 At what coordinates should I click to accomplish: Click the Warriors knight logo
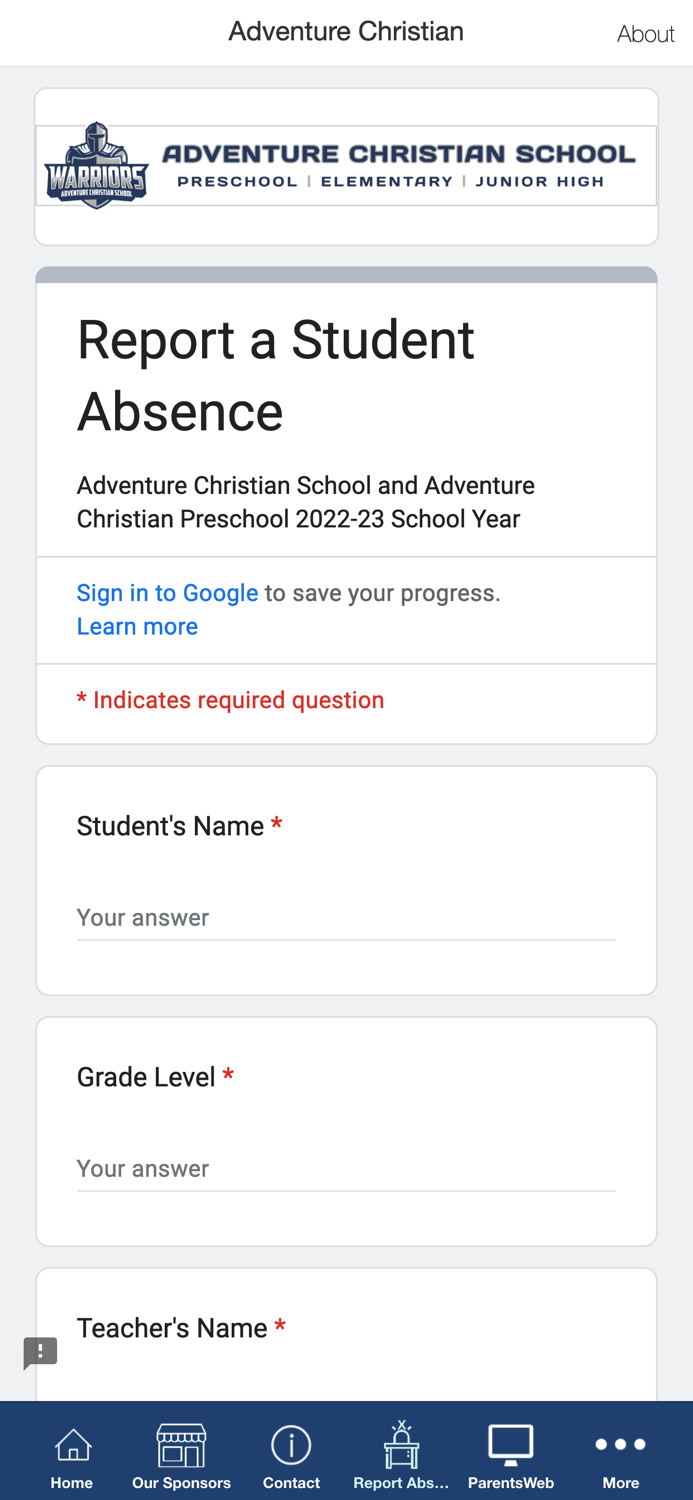(96, 165)
